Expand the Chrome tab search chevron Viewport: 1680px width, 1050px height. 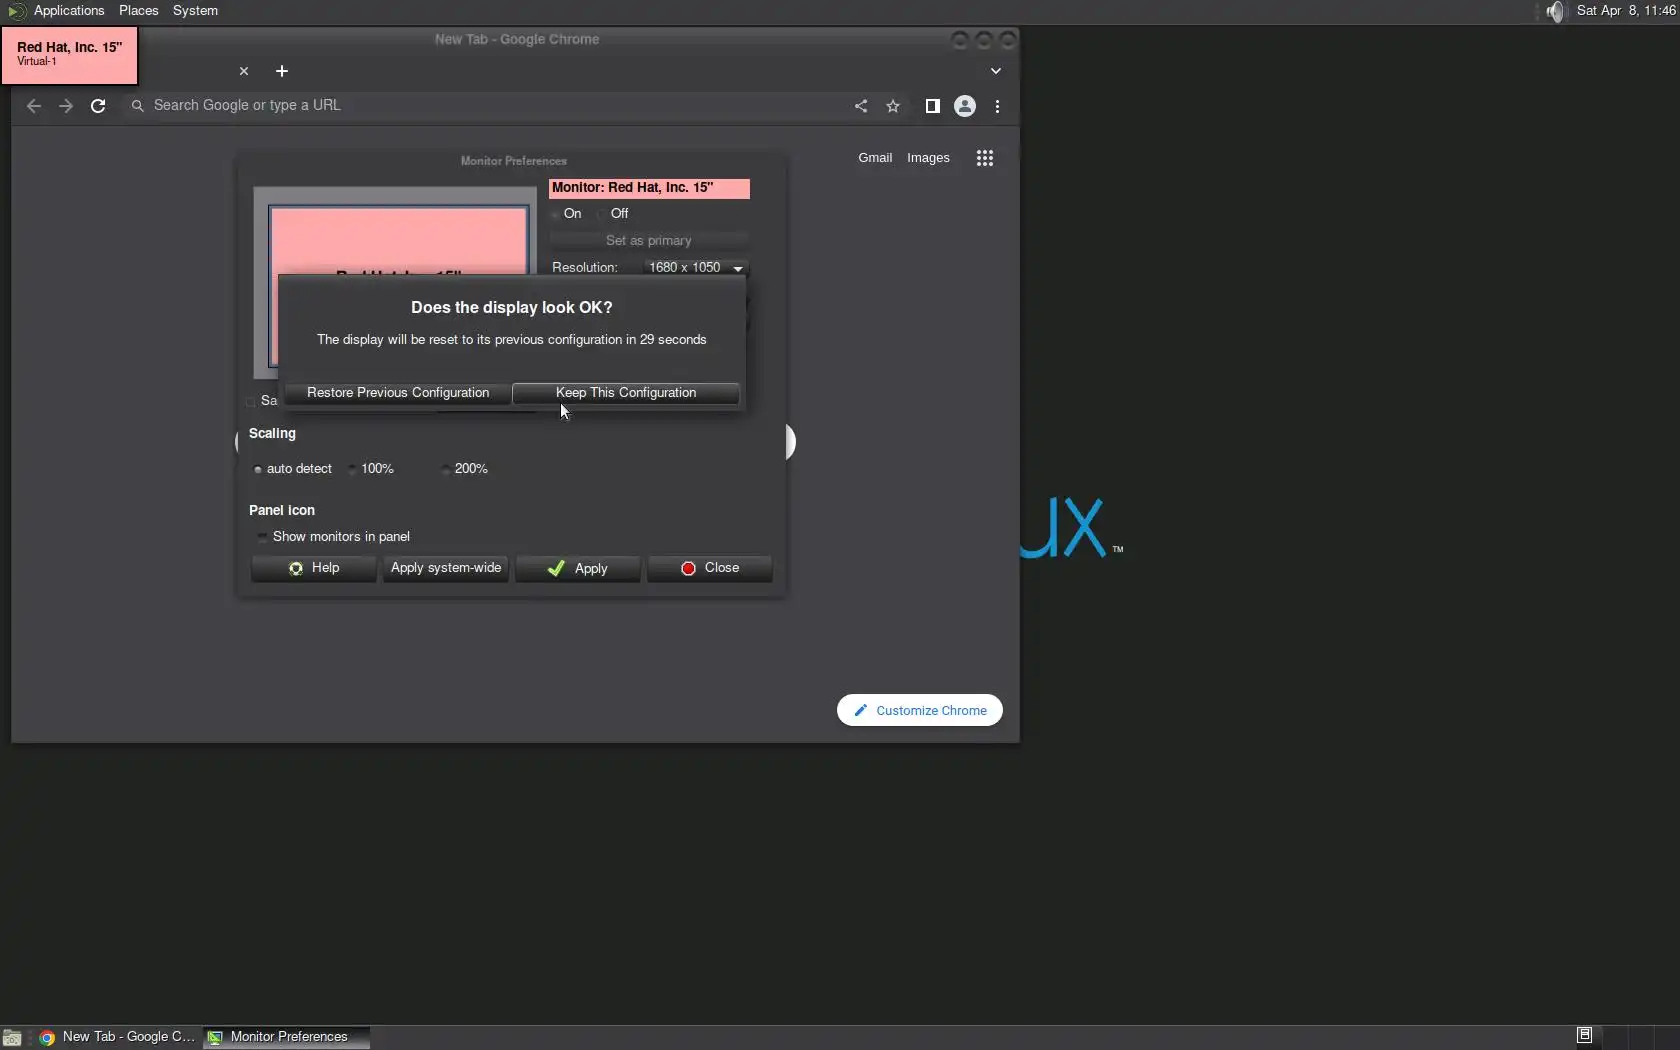(996, 71)
